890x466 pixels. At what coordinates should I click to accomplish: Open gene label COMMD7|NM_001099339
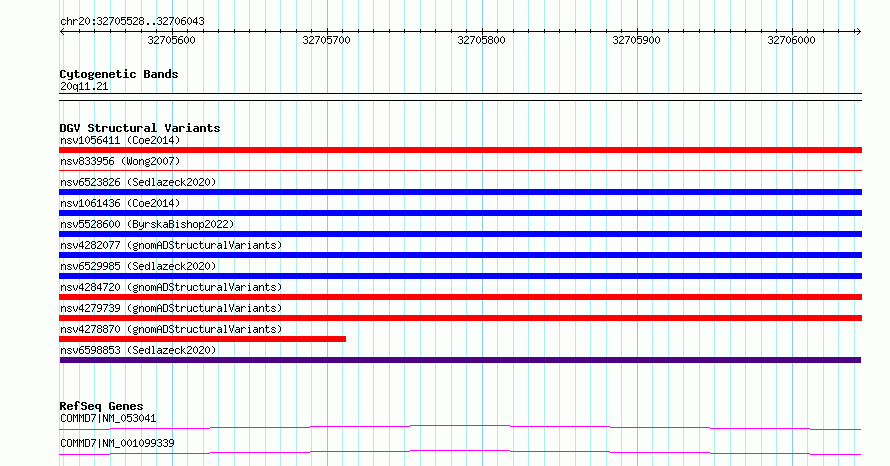117,443
